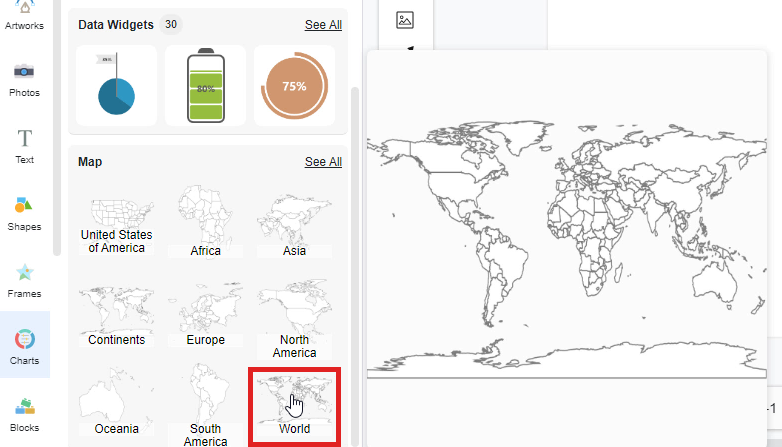The width and height of the screenshot is (782, 447).
Task: Insert the 80% battery data widget
Action: (x=206, y=85)
